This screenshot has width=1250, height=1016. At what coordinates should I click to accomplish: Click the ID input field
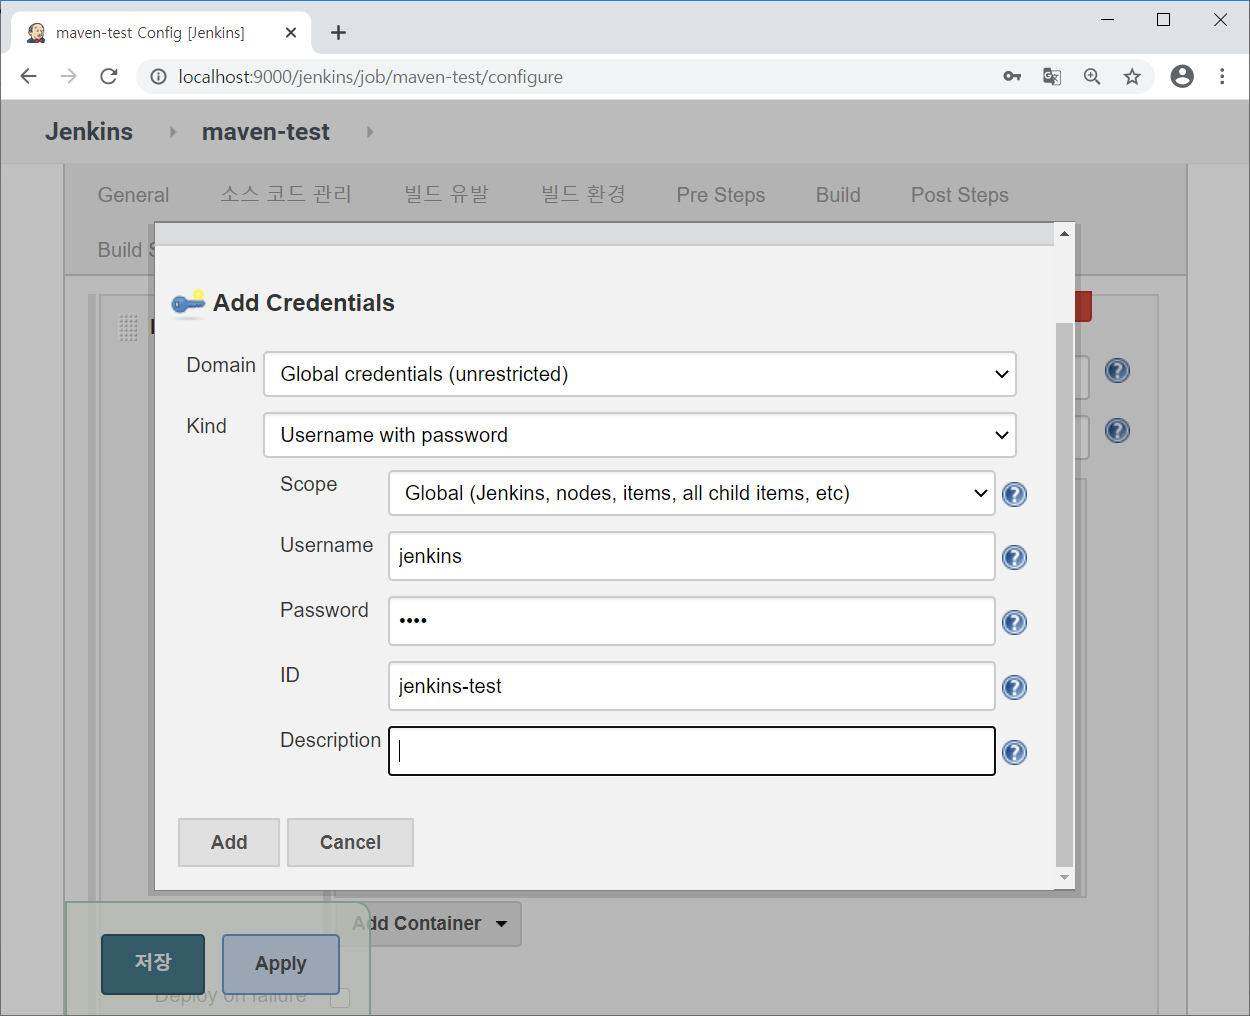click(x=692, y=686)
